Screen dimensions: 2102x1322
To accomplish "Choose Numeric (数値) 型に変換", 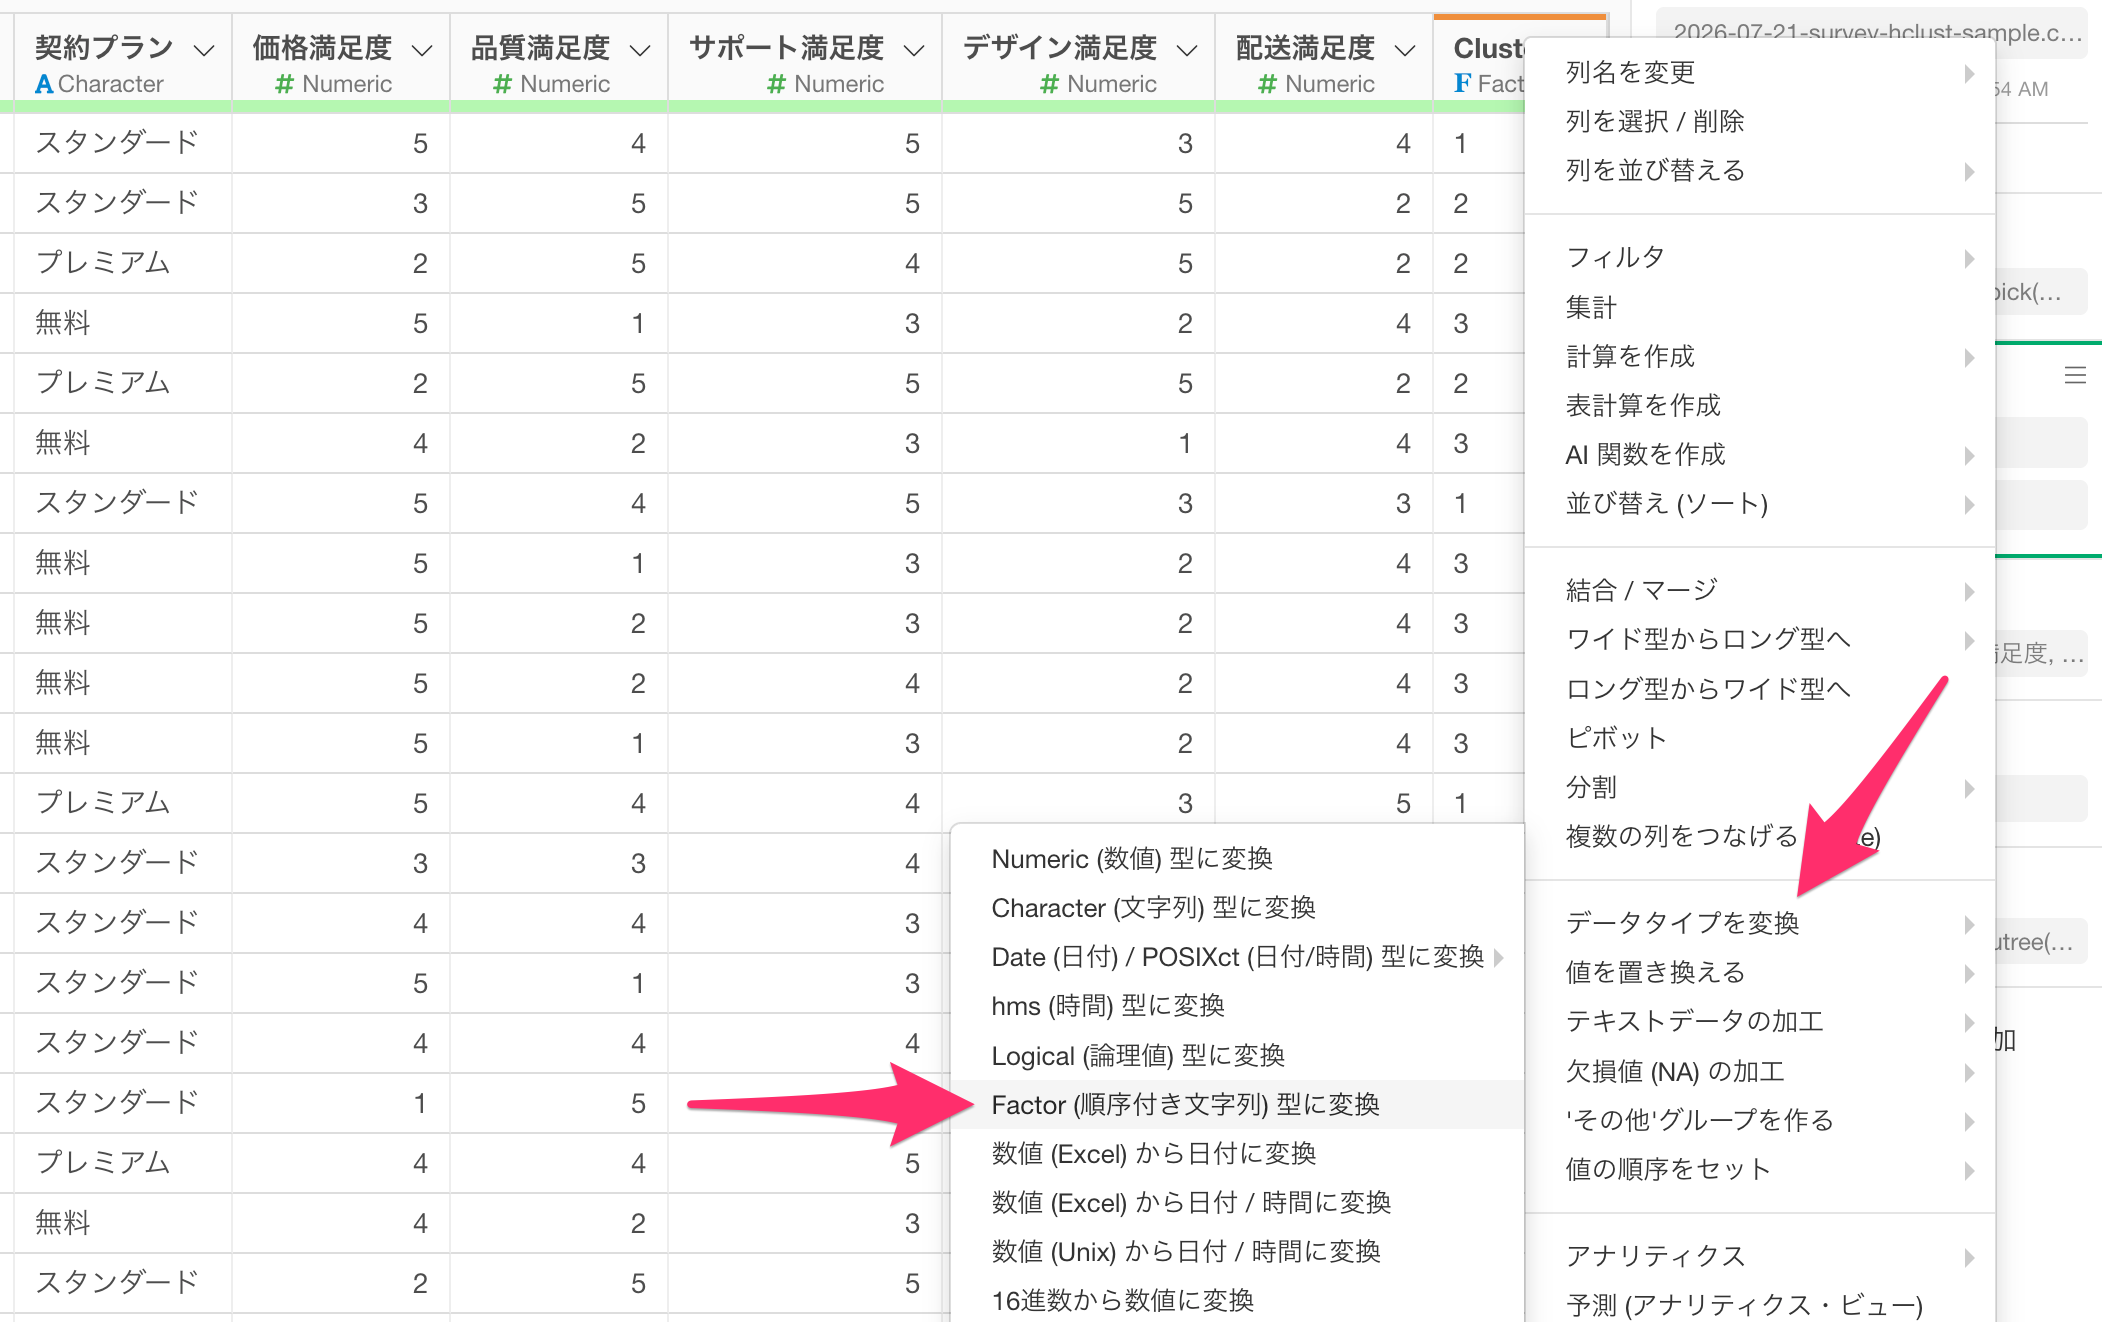I will [1238, 859].
